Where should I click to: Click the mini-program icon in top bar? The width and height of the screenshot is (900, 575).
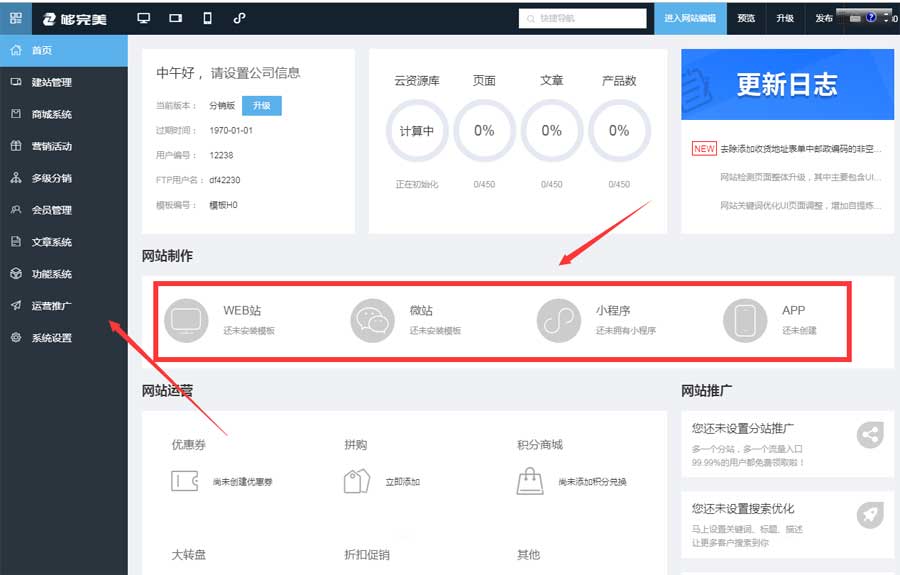(239, 18)
